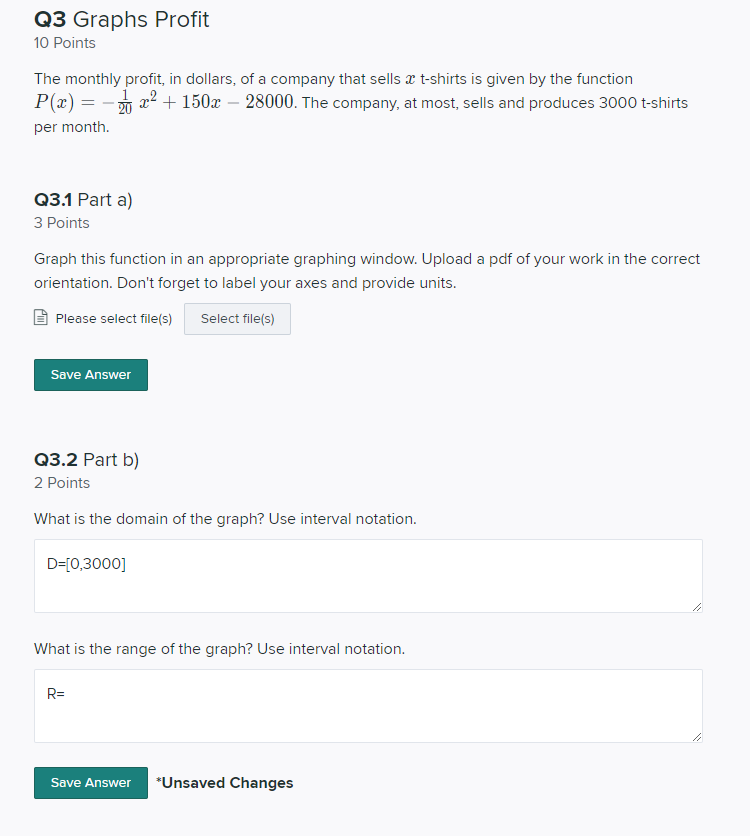Click the Select file(s) upload control
Viewport: 750px width, 836px height.
(x=237, y=318)
